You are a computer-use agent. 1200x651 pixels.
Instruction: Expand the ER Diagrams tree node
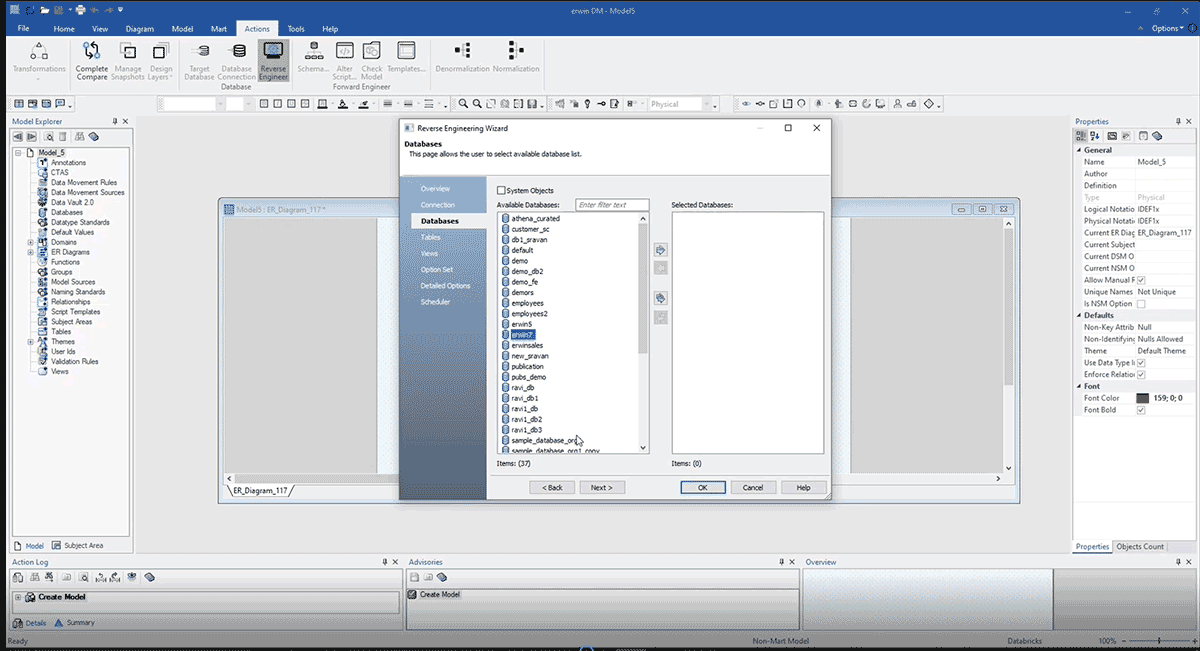click(30, 252)
